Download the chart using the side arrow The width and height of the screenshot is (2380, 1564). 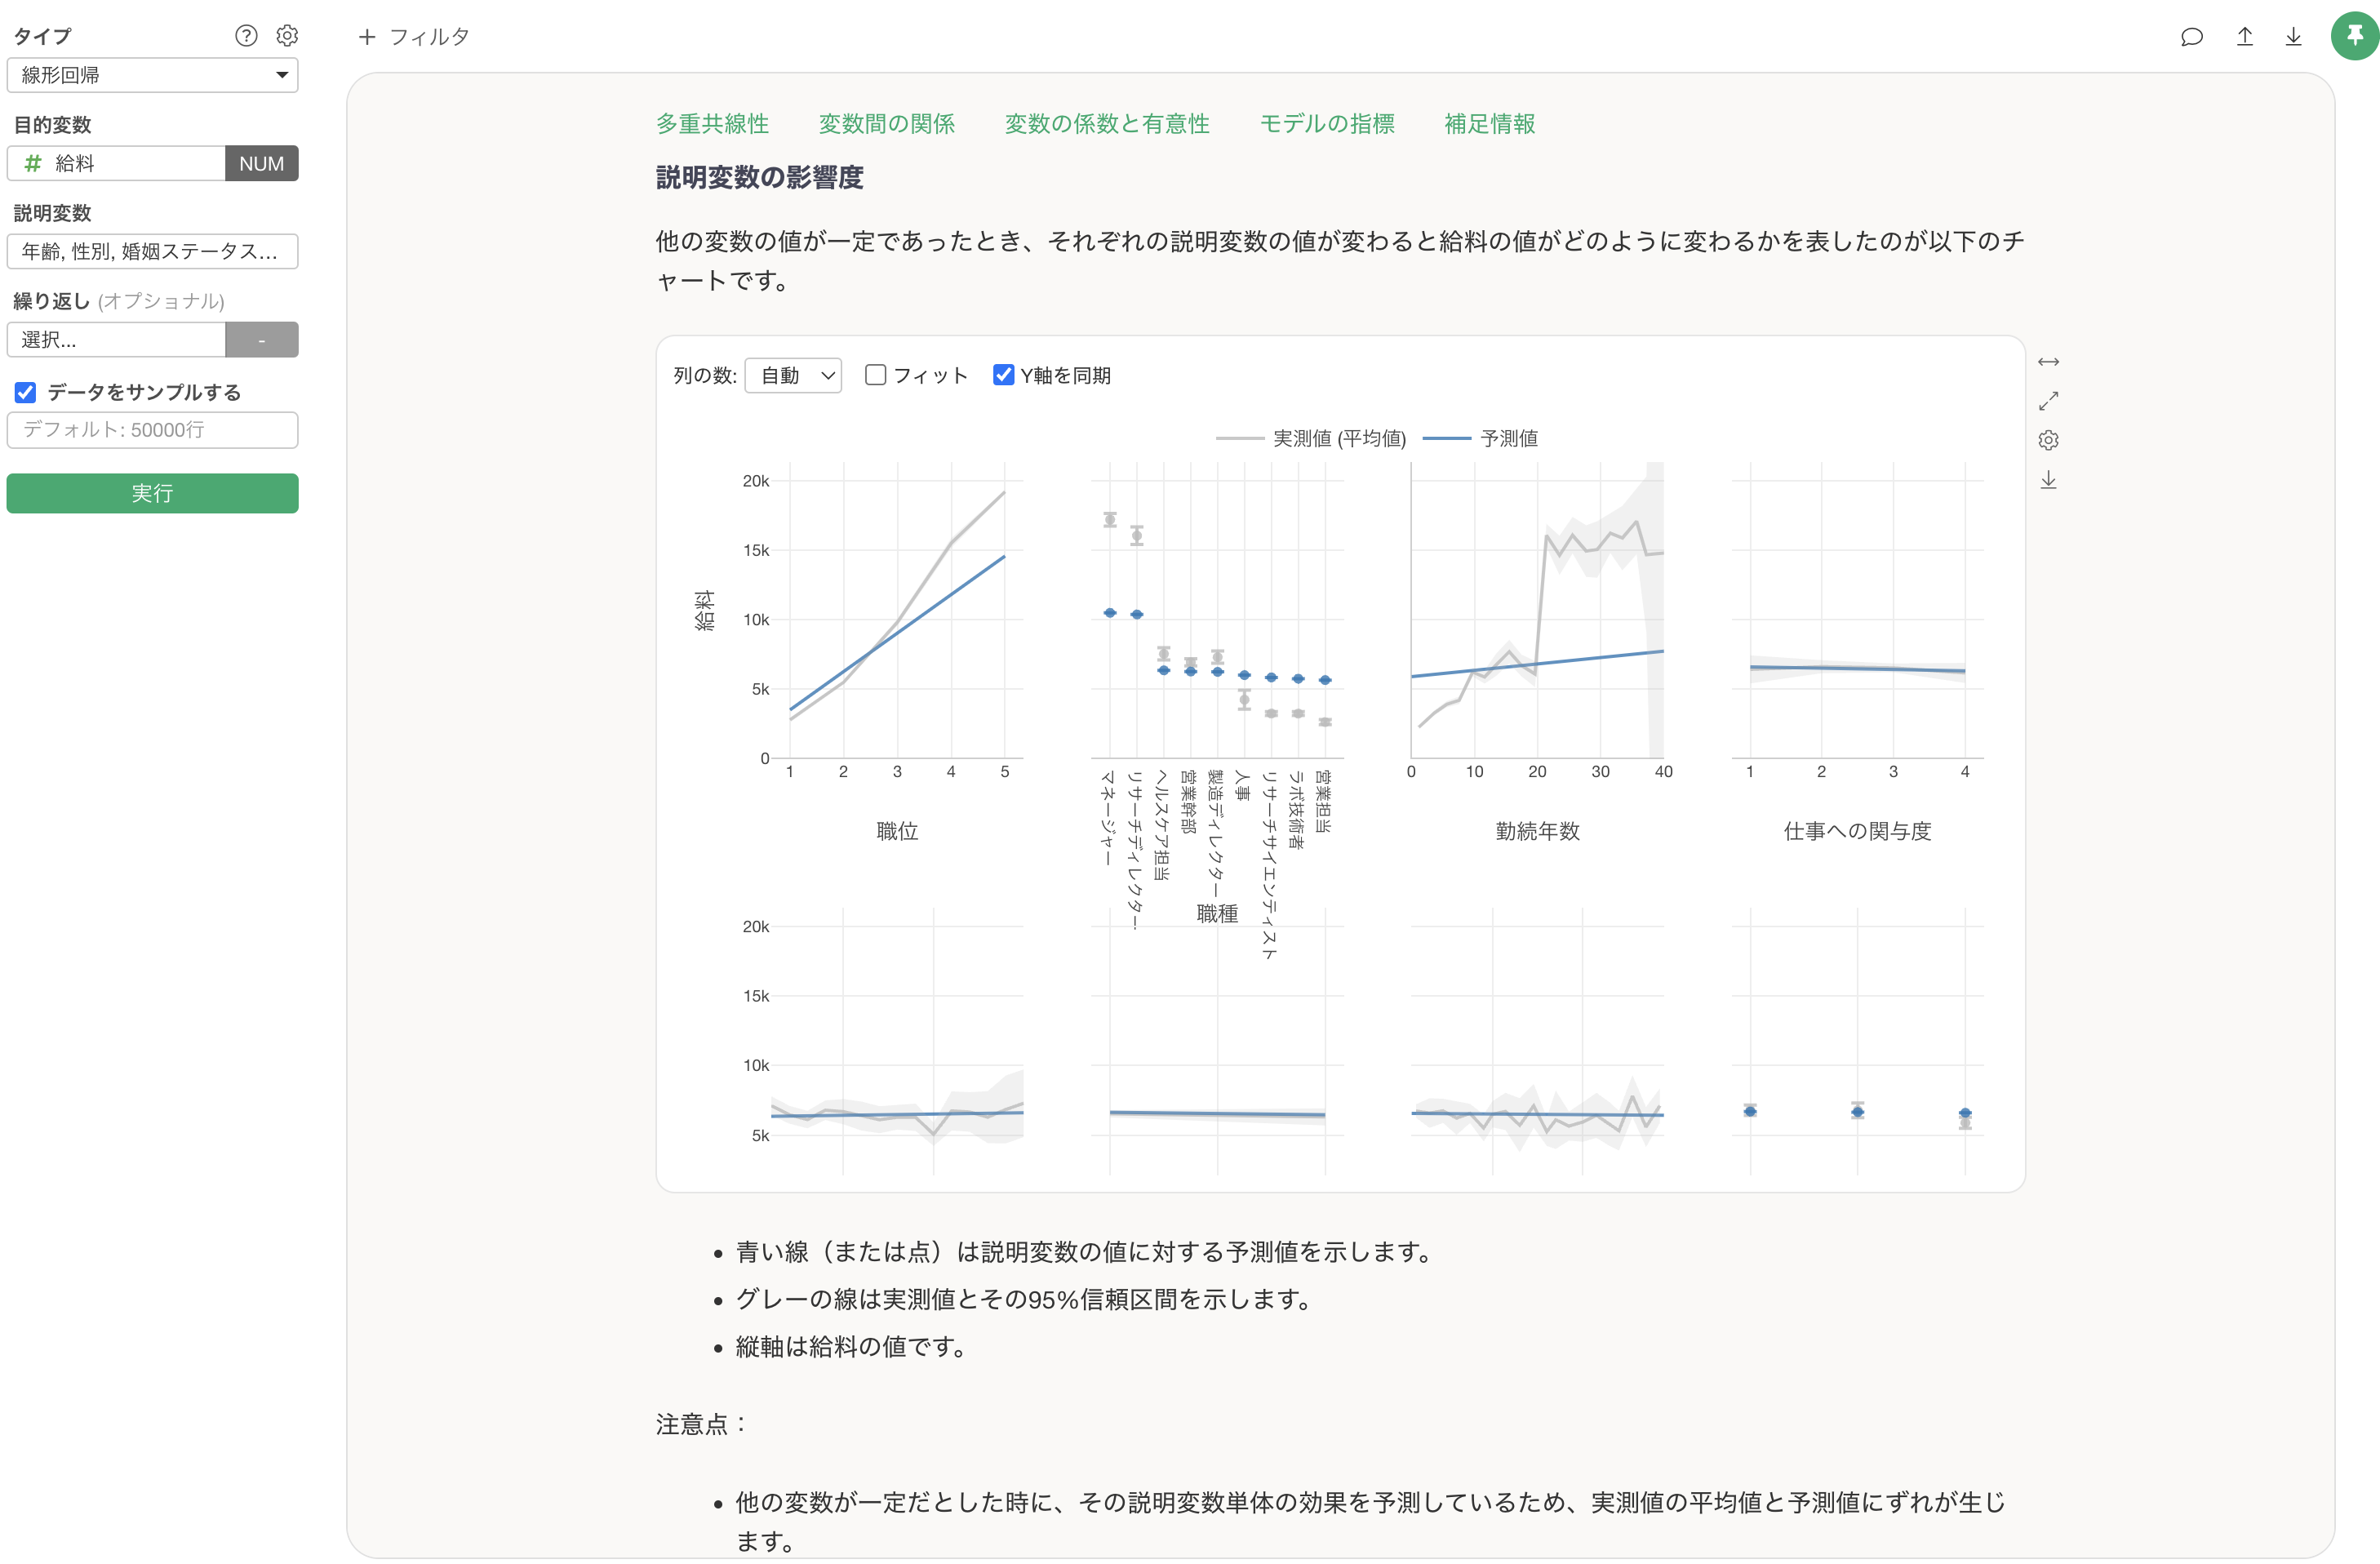point(2048,480)
